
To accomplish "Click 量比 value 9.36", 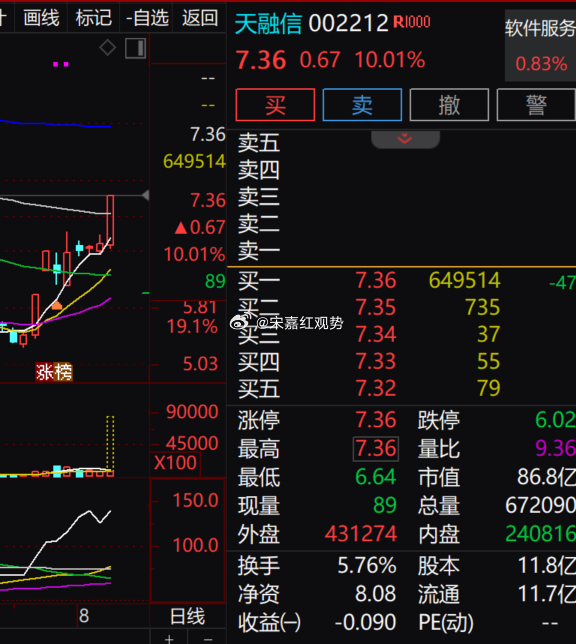I will 555,448.
